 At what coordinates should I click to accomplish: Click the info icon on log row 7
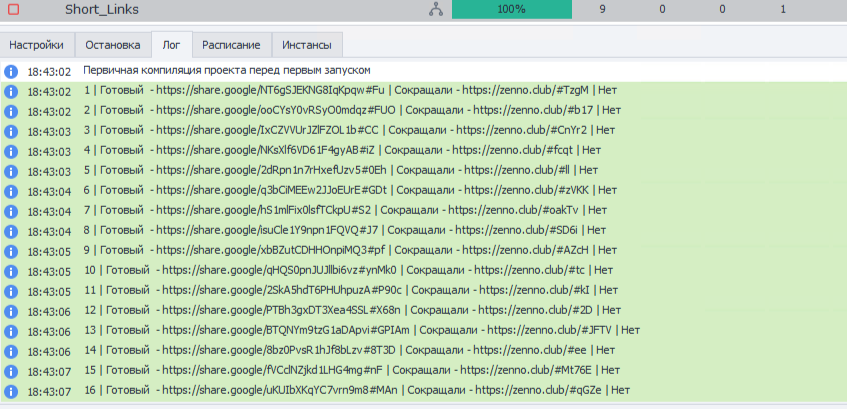tap(11, 211)
